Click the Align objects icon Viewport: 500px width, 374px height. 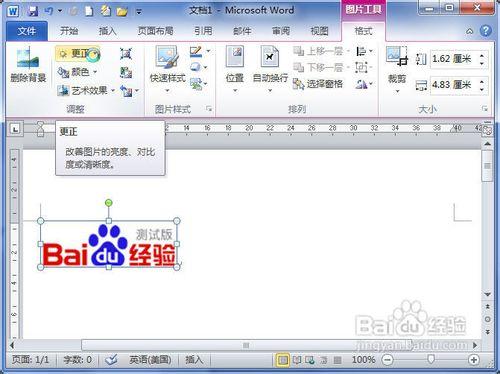point(361,51)
